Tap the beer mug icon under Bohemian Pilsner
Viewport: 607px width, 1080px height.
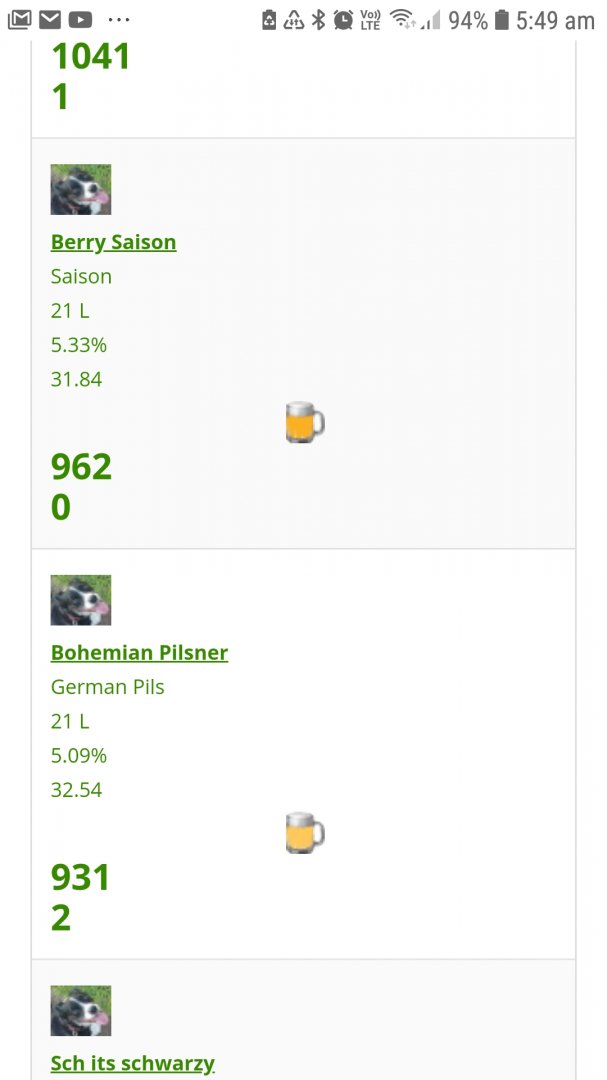click(305, 833)
